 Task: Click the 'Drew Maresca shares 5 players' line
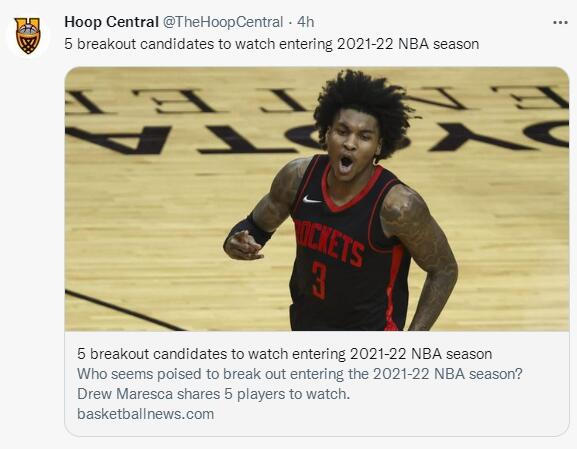[213, 394]
